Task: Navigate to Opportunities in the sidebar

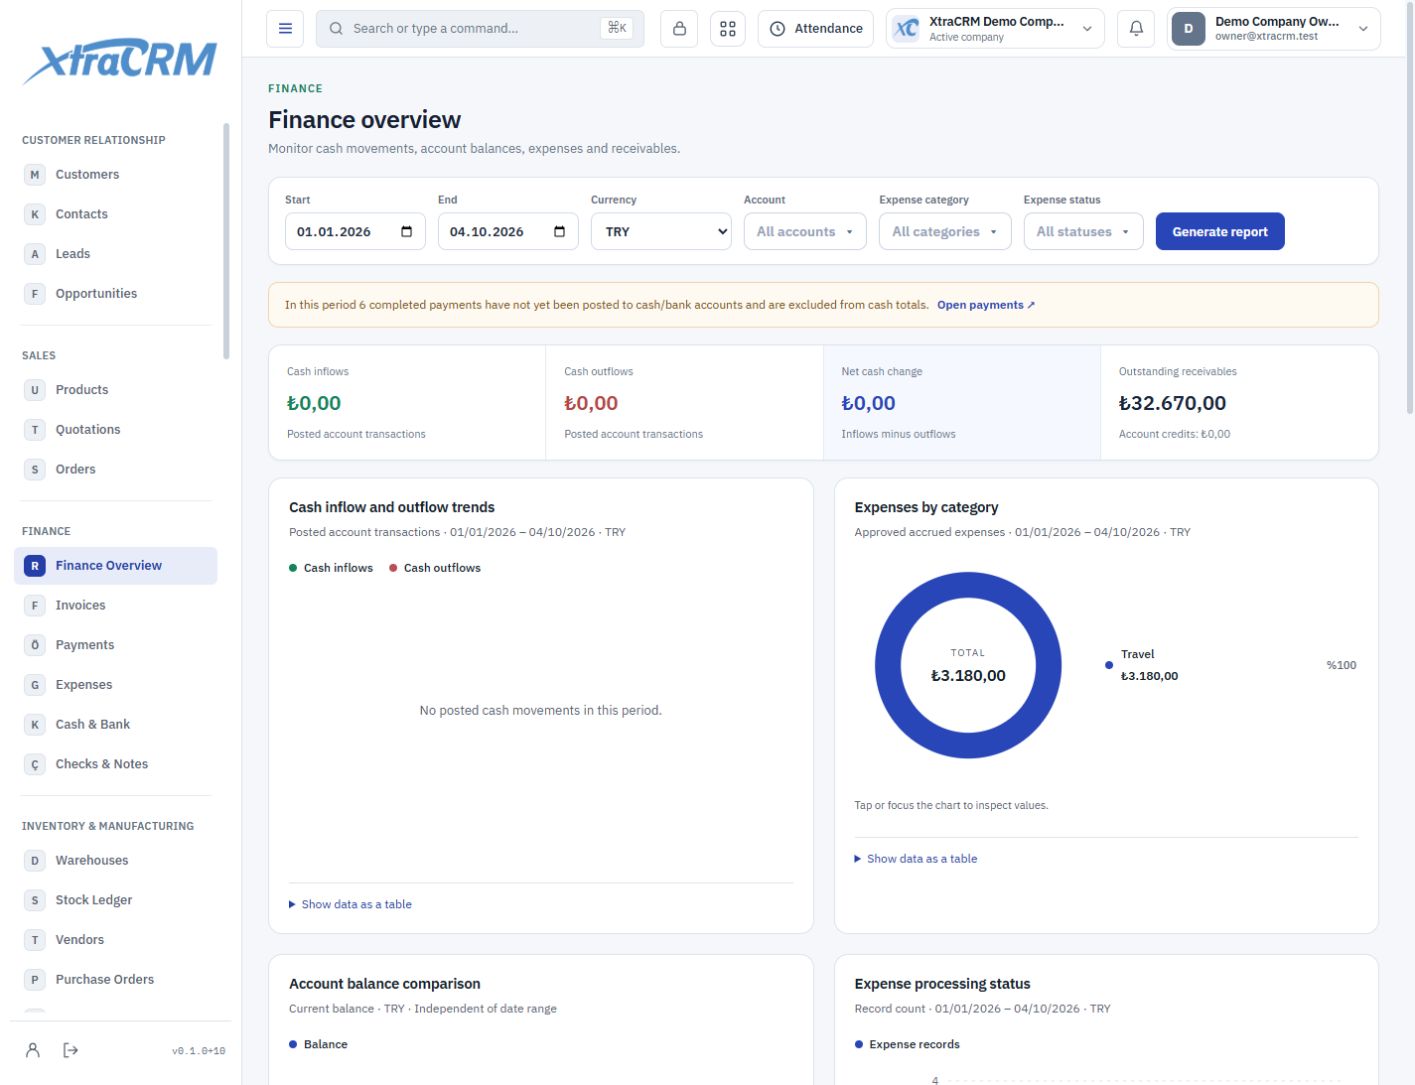Action: tap(116, 294)
